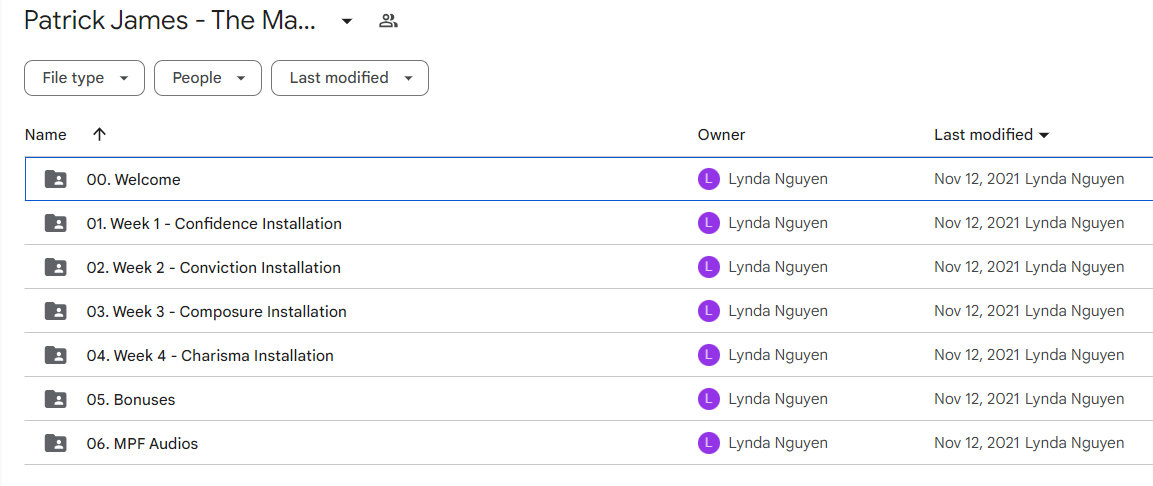Click owner avatar in the MPF Audios row
Screen dimensions: 1153x486
coord(708,443)
